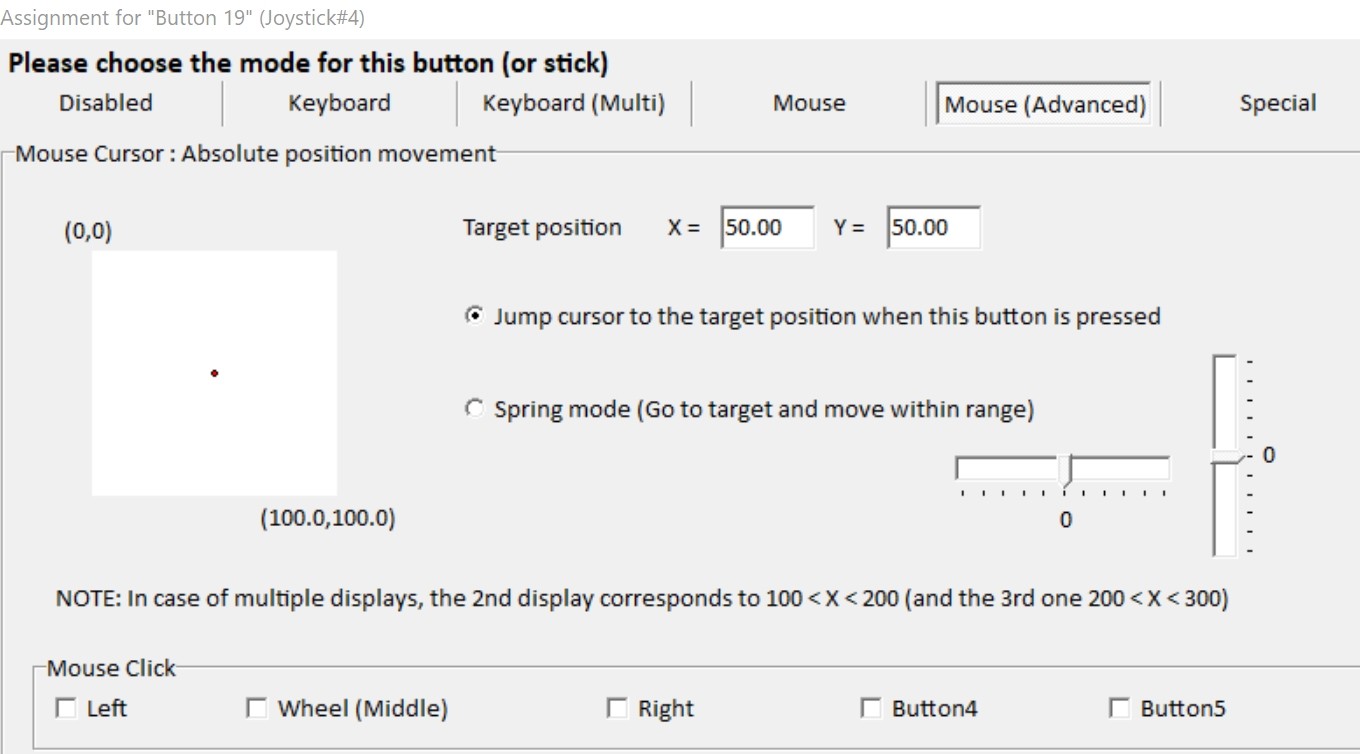Image resolution: width=1360 pixels, height=754 pixels.
Task: Click the Target position Y input field
Action: pyautogui.click(x=933, y=228)
